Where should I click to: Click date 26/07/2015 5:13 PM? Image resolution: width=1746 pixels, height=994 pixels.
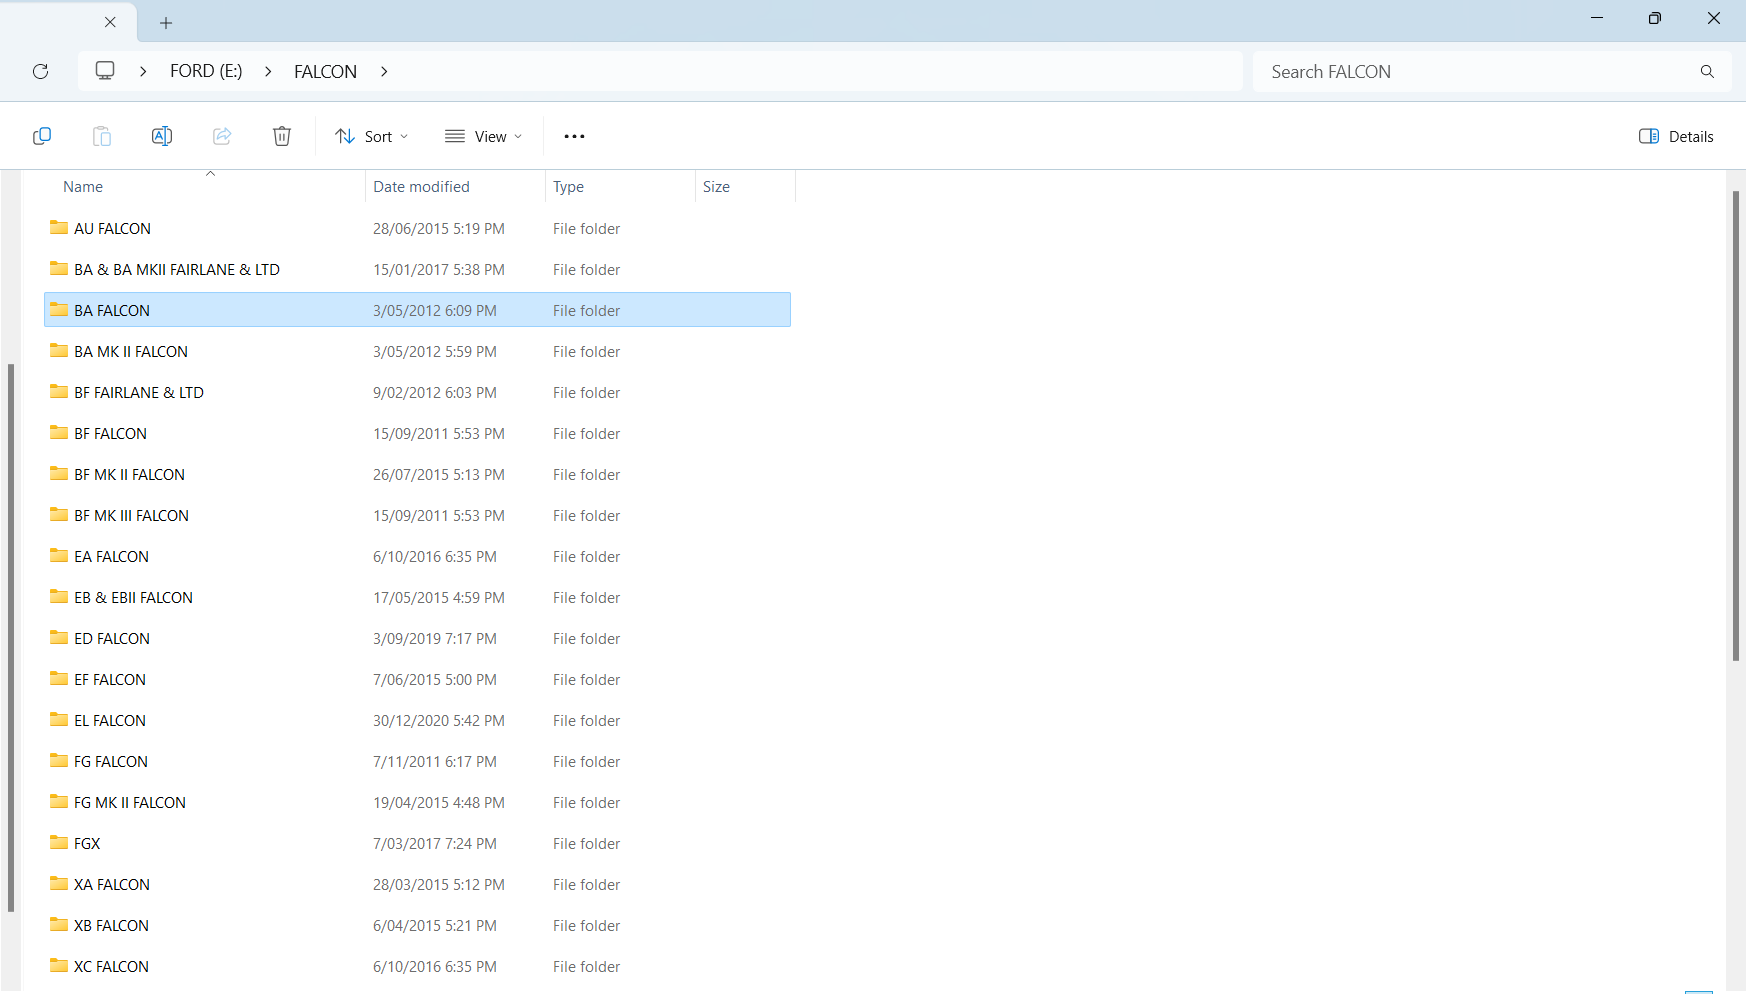439,474
